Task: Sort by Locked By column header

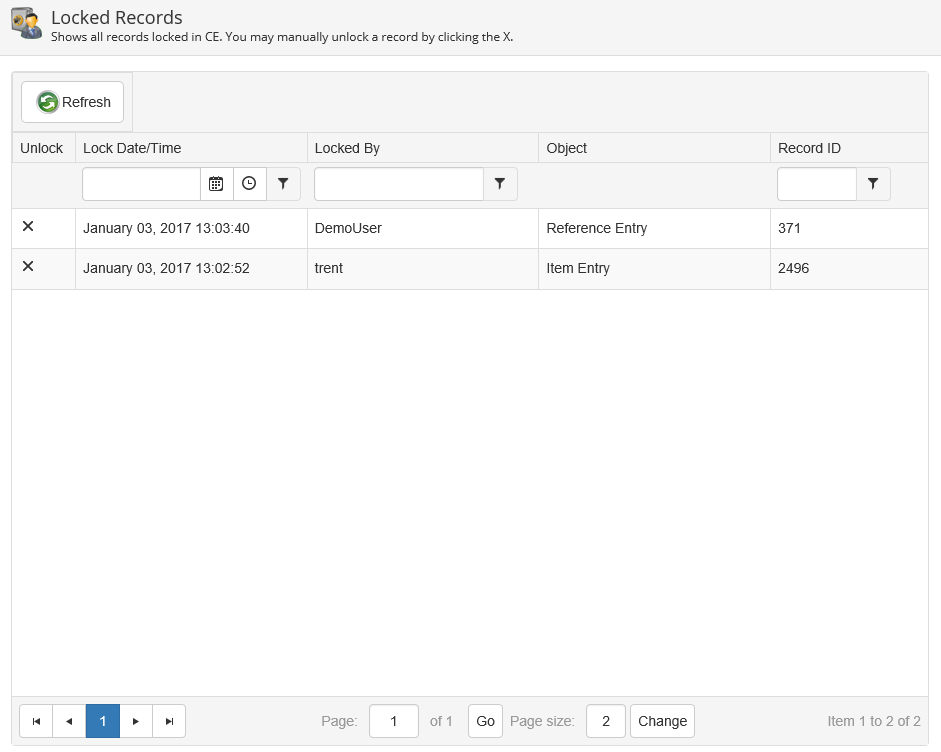Action: (x=347, y=148)
